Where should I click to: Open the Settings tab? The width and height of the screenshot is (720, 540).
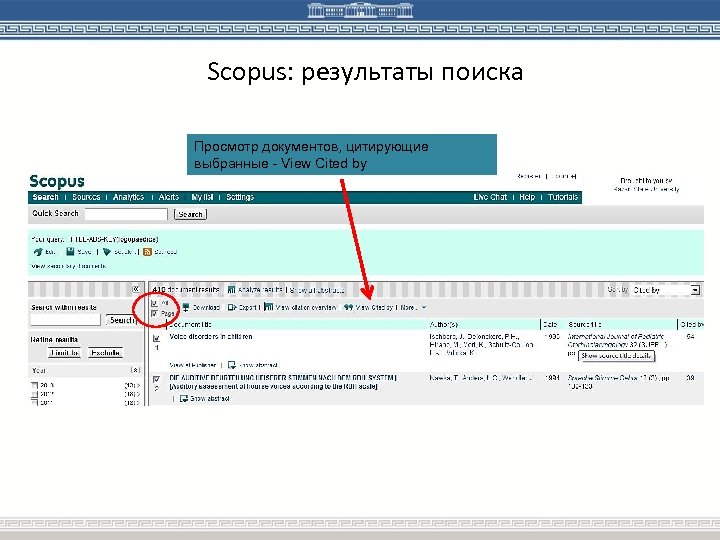coord(240,197)
